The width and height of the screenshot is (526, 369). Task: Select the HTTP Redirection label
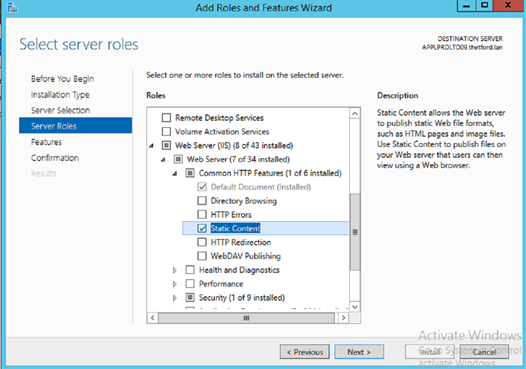tap(241, 242)
